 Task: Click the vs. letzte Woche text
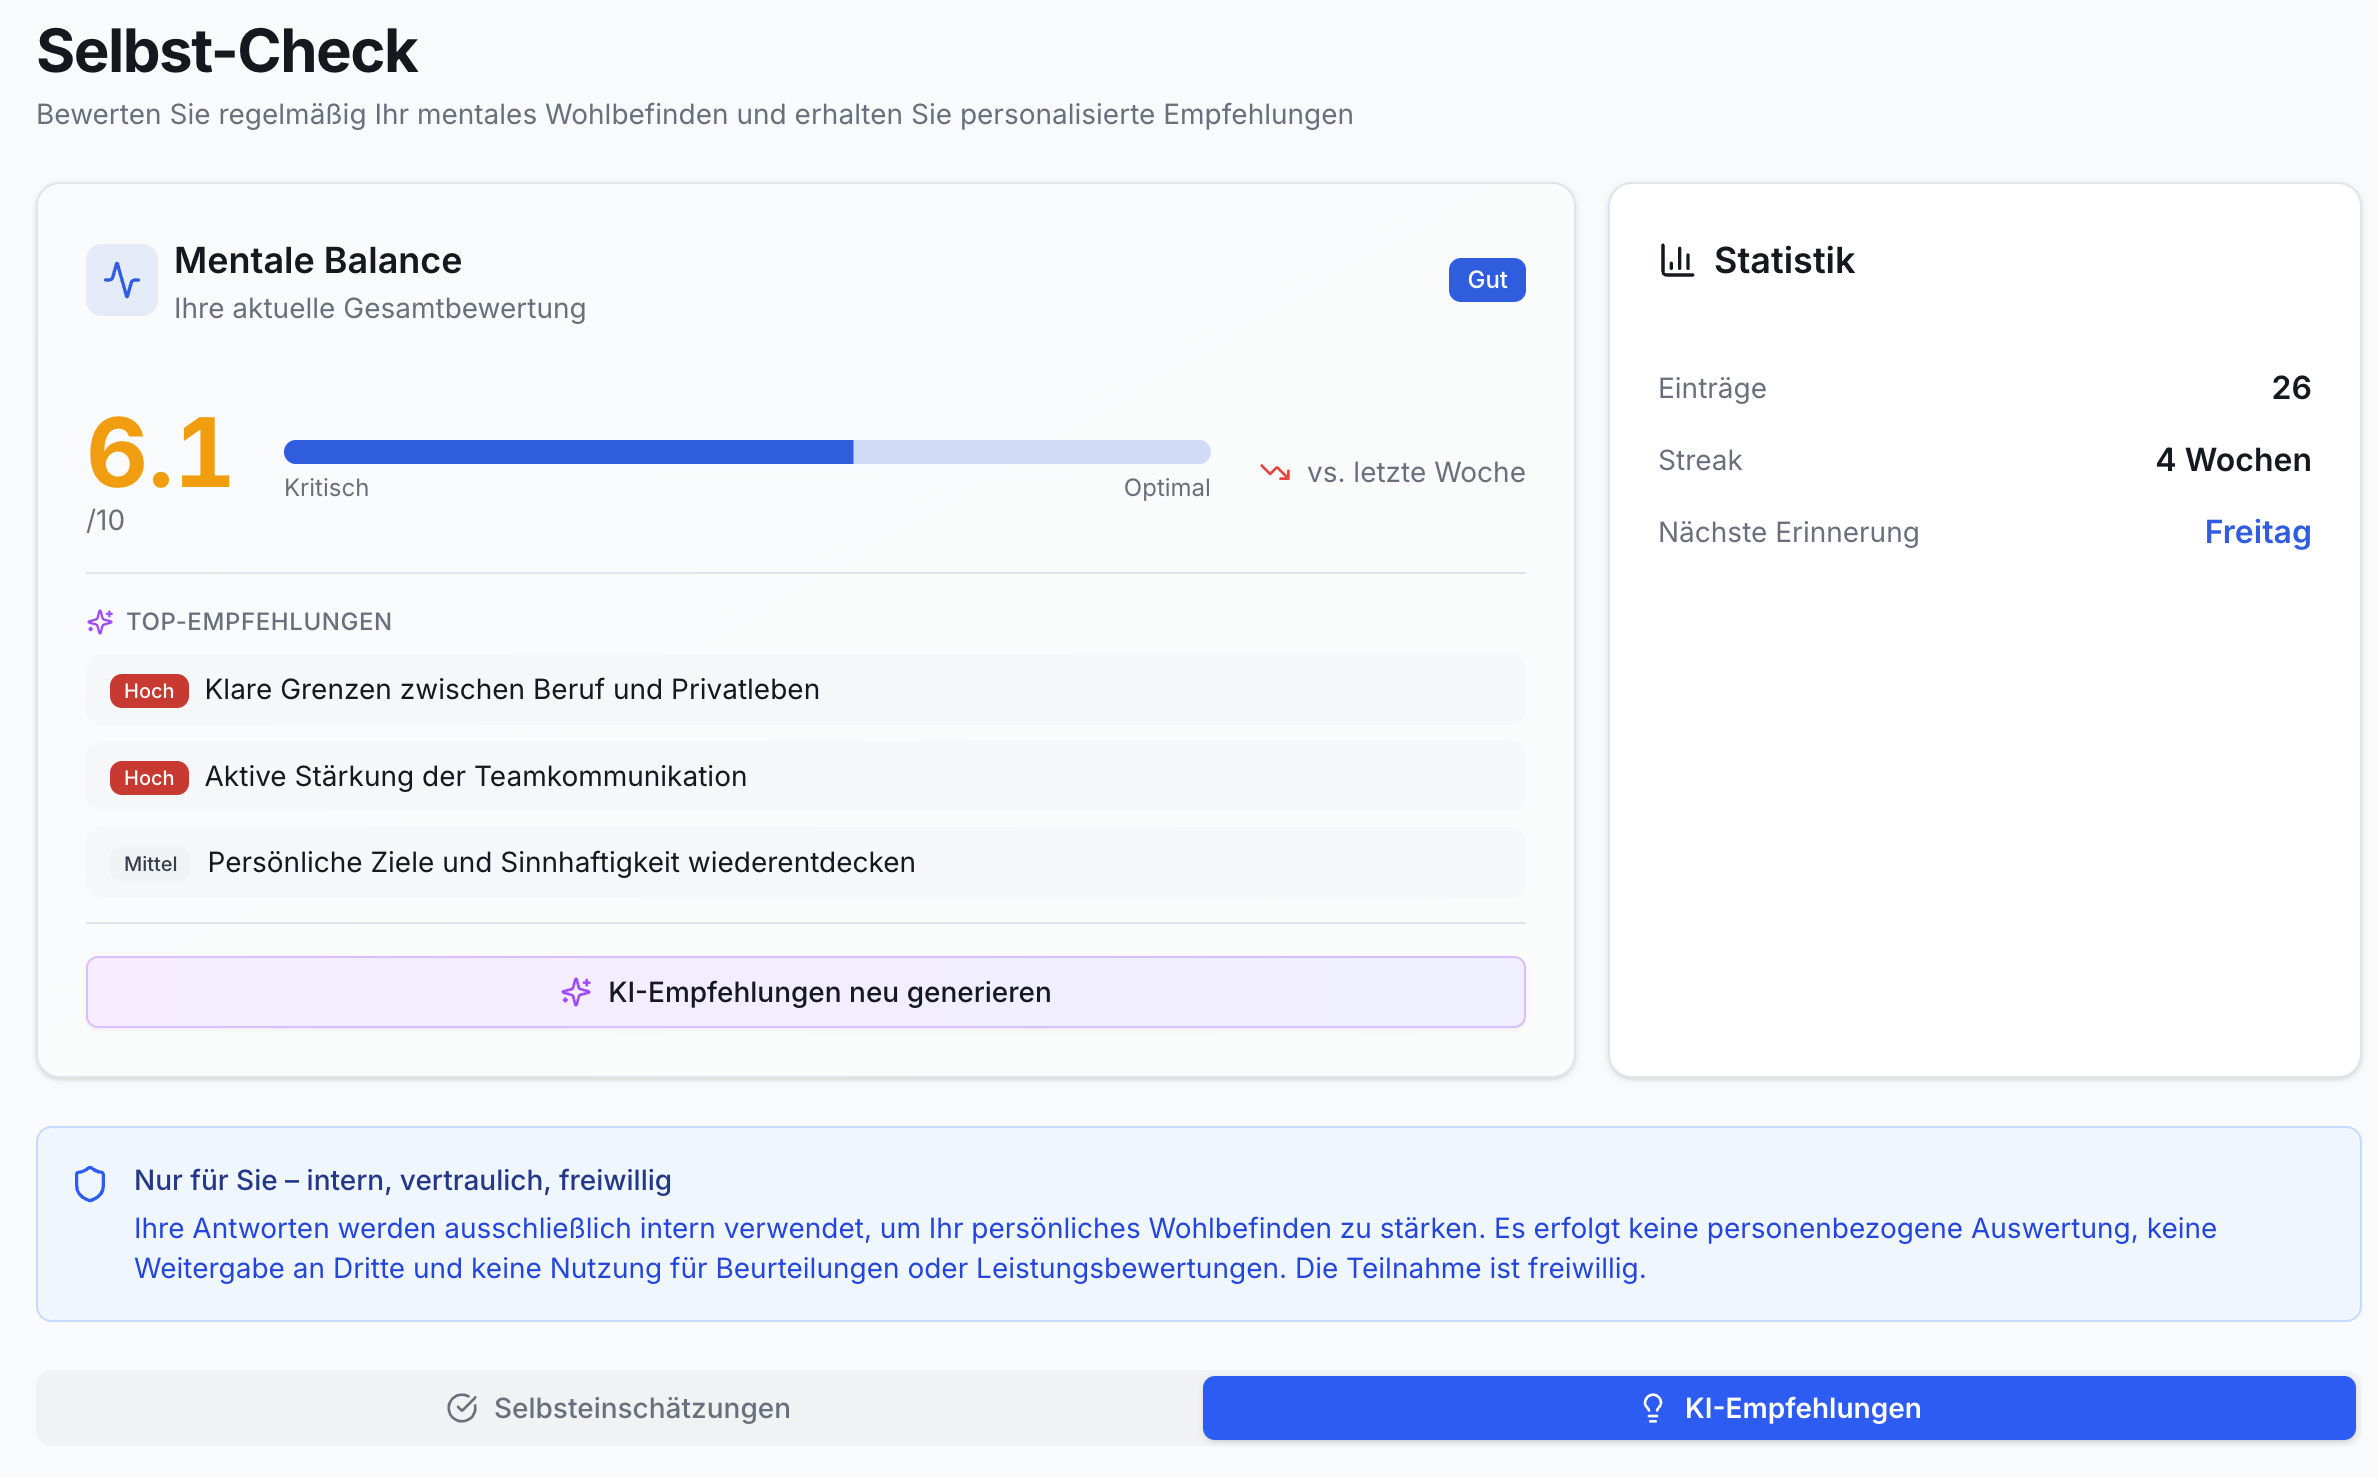1416,472
